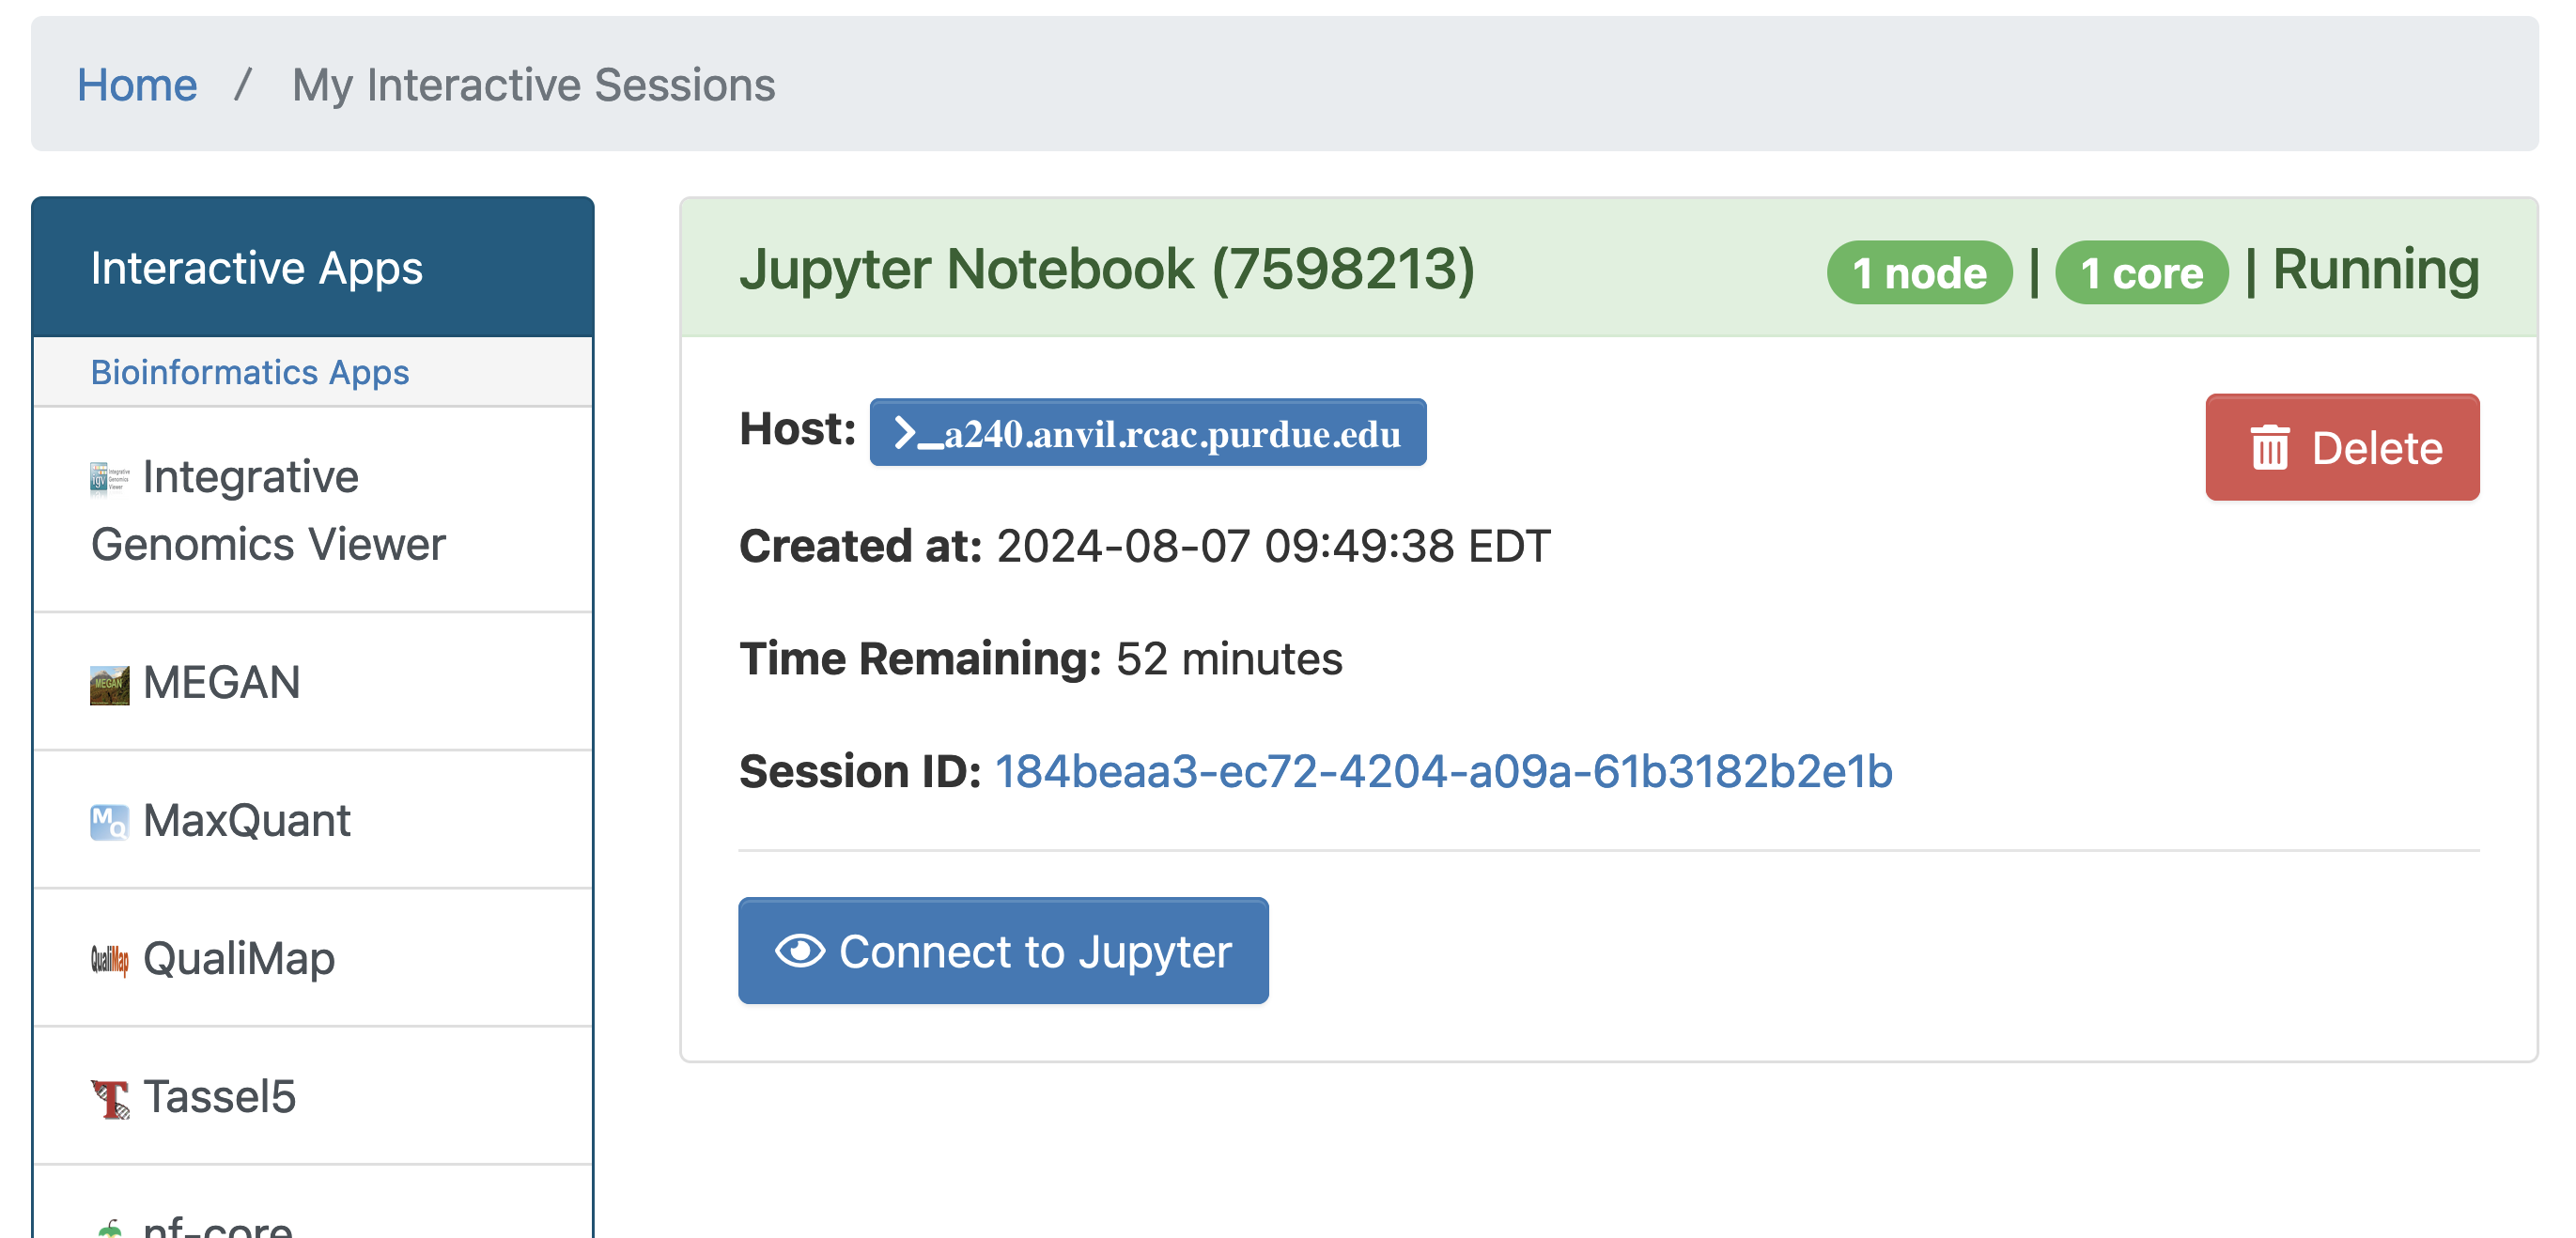This screenshot has width=2576, height=1238.
Task: Select the MEGAN app icon
Action: click(x=108, y=683)
